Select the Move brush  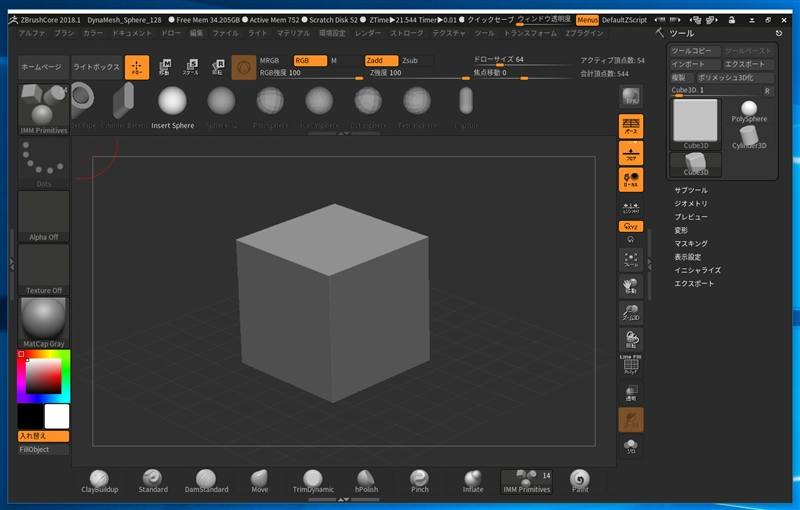pyautogui.click(x=260, y=482)
